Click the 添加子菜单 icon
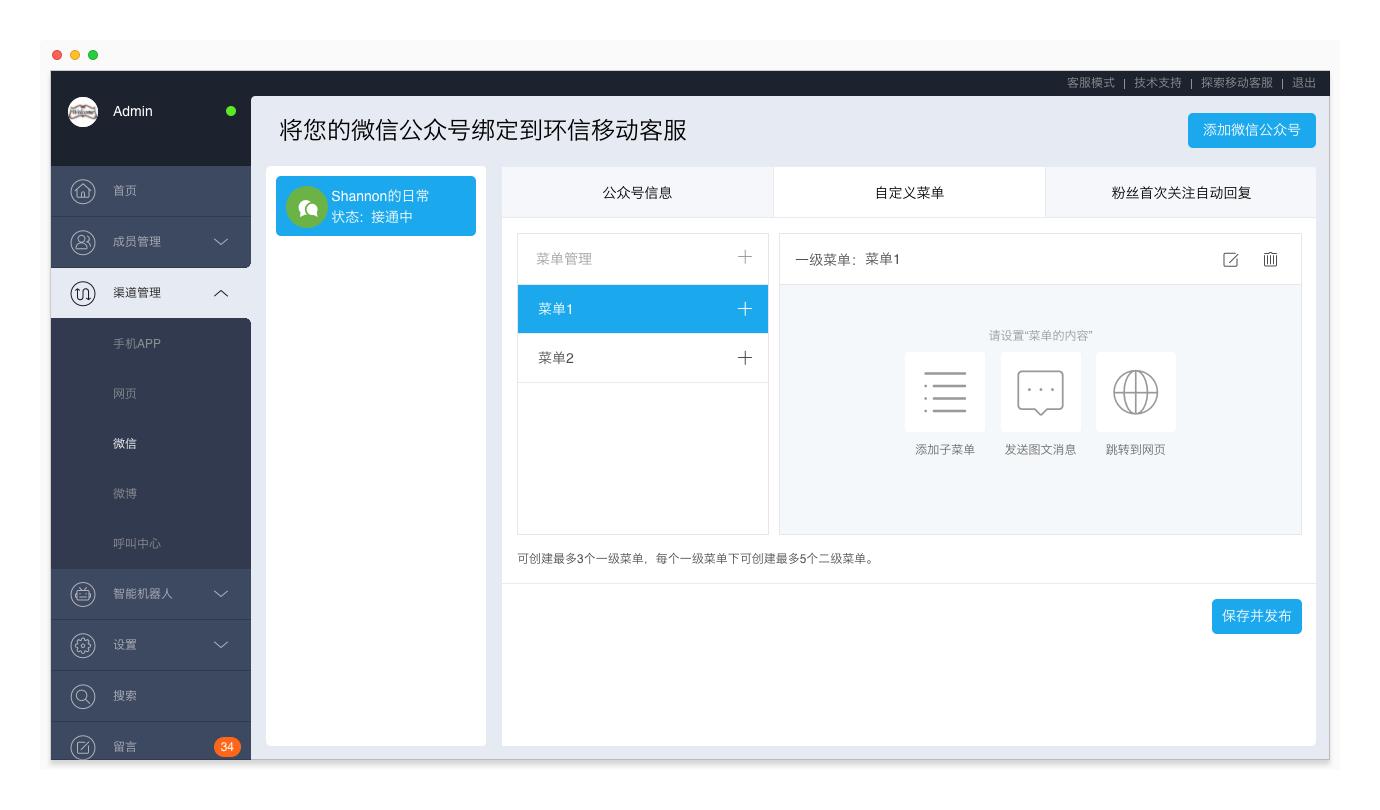The width and height of the screenshot is (1380, 810). (x=944, y=391)
